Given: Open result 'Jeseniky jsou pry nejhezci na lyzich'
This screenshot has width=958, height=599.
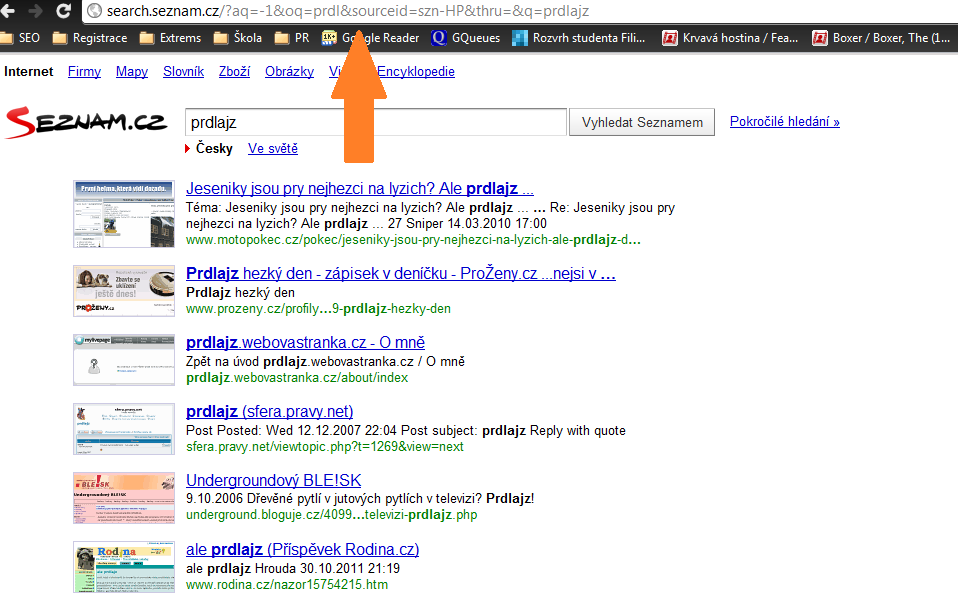Looking at the screenshot, I should [x=360, y=188].
